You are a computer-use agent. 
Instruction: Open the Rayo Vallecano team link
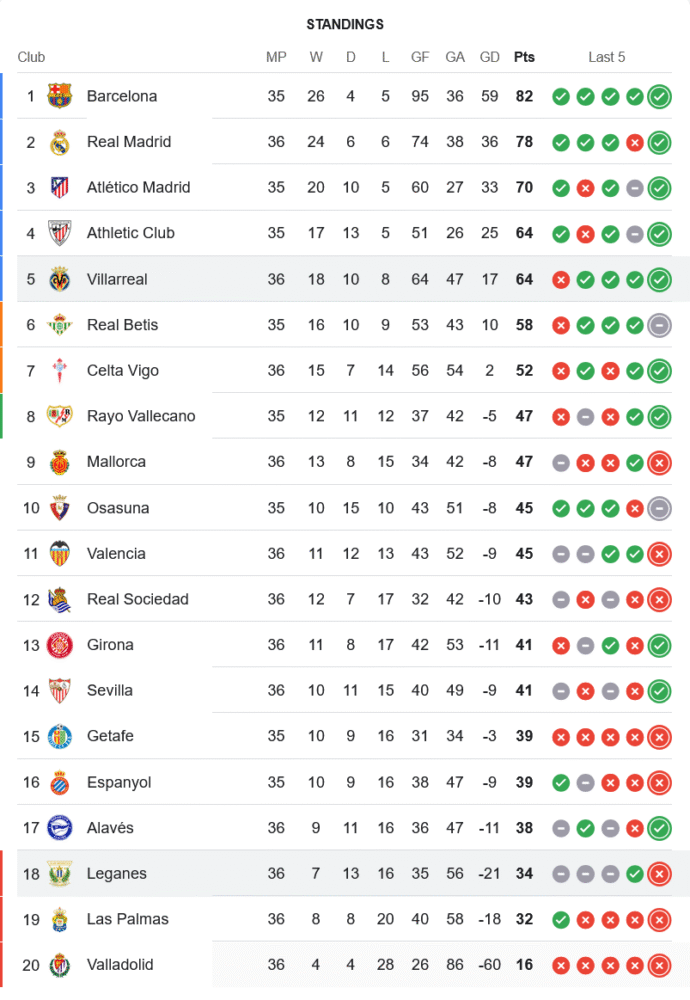[141, 416]
